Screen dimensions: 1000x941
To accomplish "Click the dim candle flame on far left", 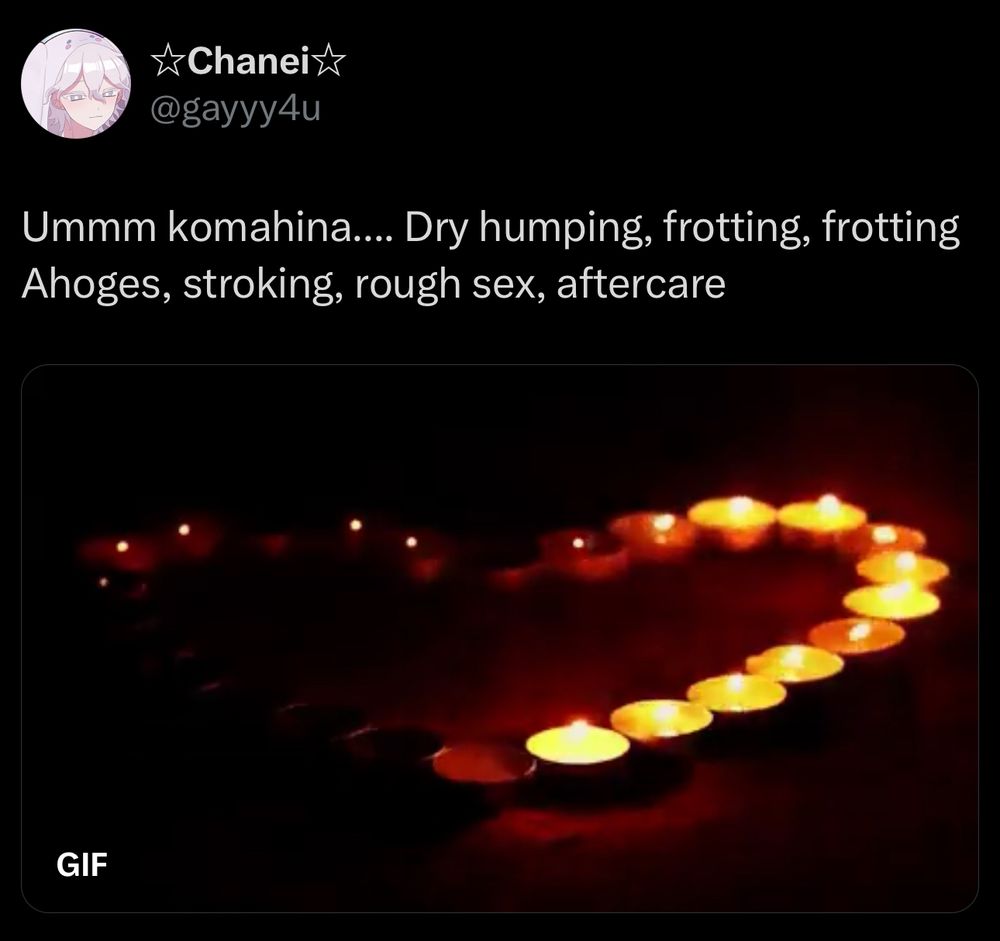I will (122, 547).
